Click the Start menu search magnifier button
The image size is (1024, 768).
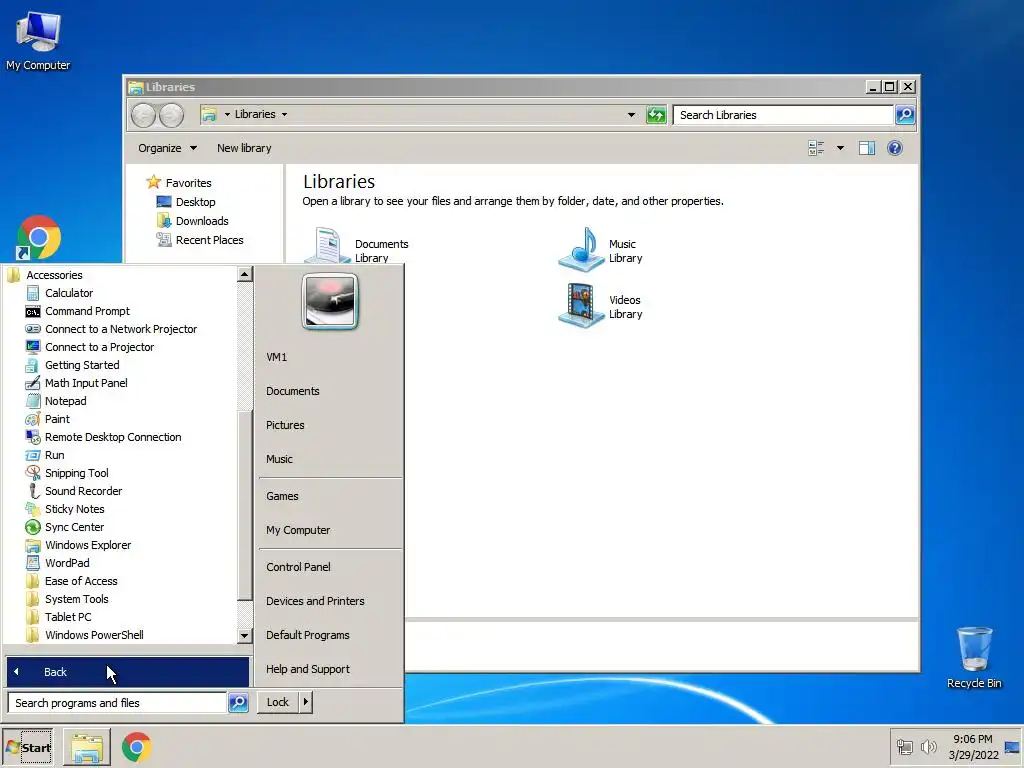[238, 703]
